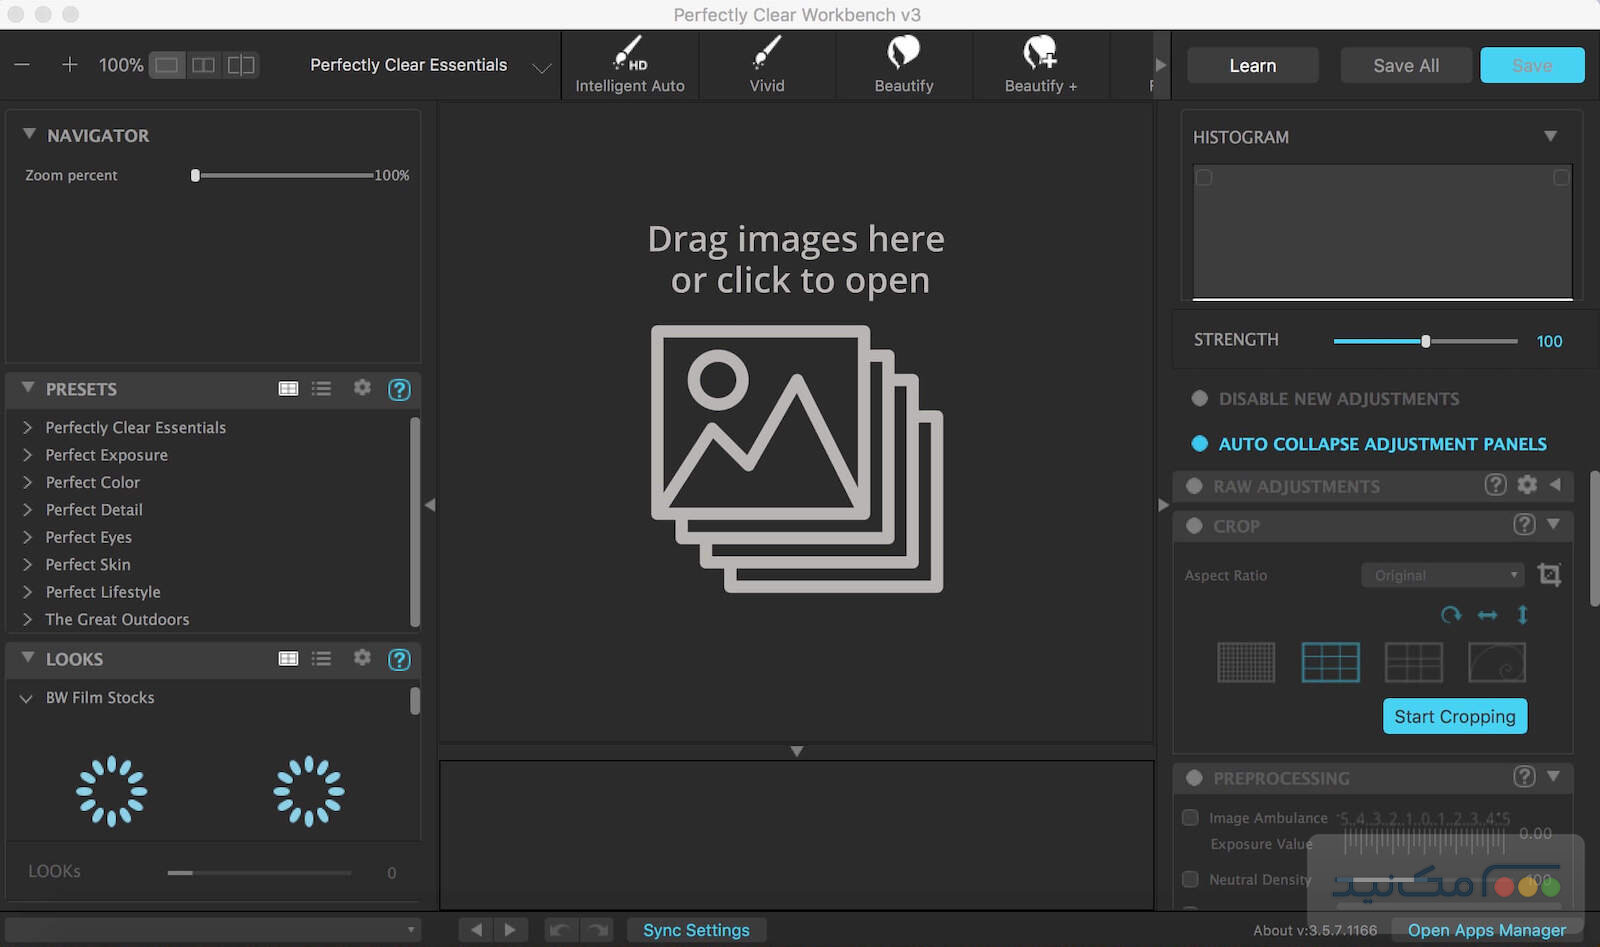1600x947 pixels.
Task: Open the Aspect Ratio Original dropdown
Action: [1442, 575]
